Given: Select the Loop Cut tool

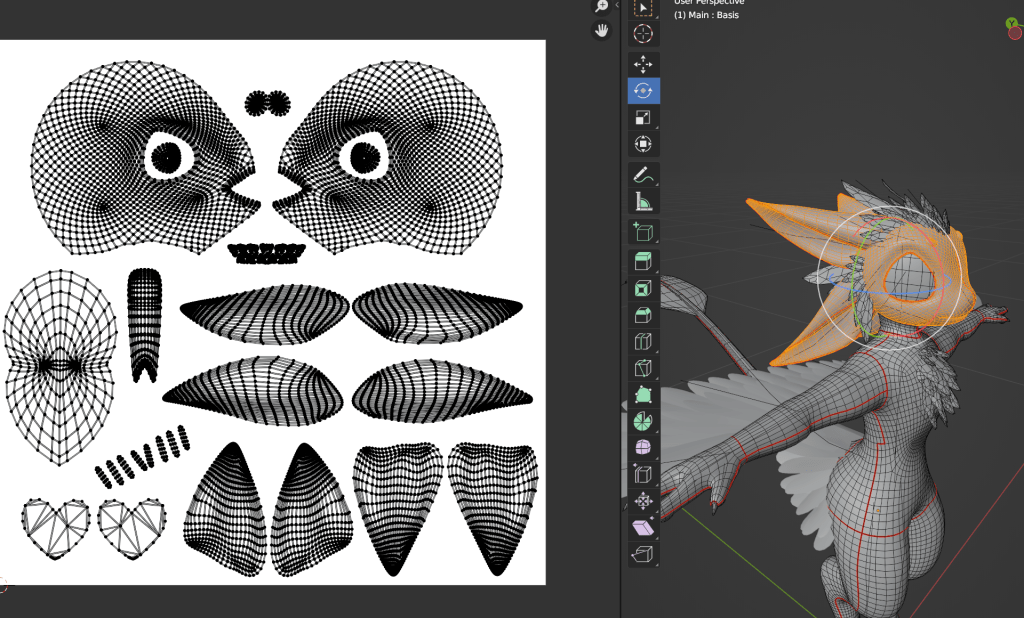Looking at the screenshot, I should (643, 342).
